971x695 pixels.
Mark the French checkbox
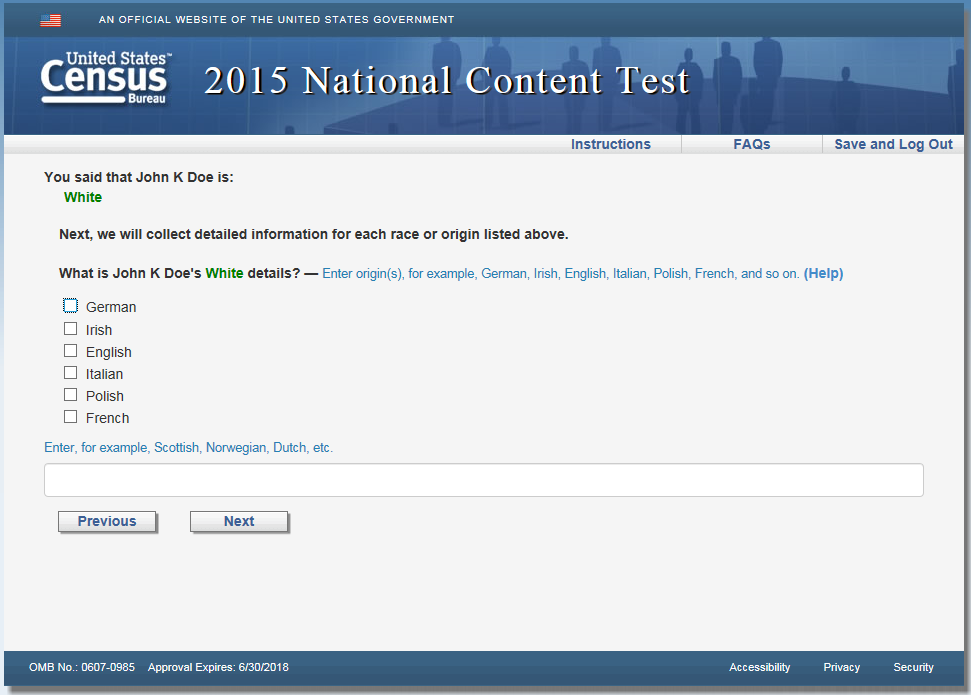[x=71, y=417]
